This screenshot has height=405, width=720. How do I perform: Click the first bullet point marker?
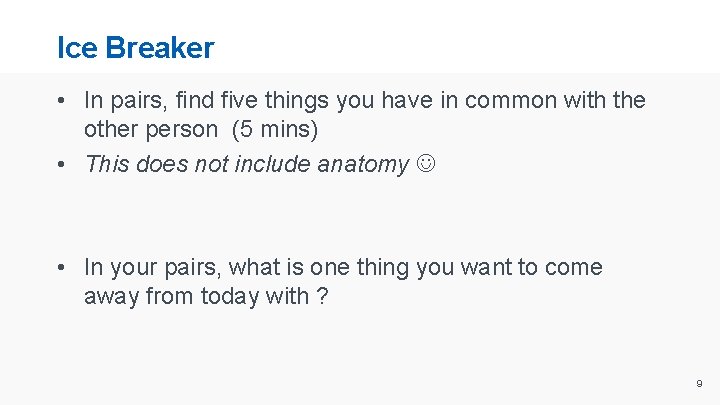(x=62, y=100)
